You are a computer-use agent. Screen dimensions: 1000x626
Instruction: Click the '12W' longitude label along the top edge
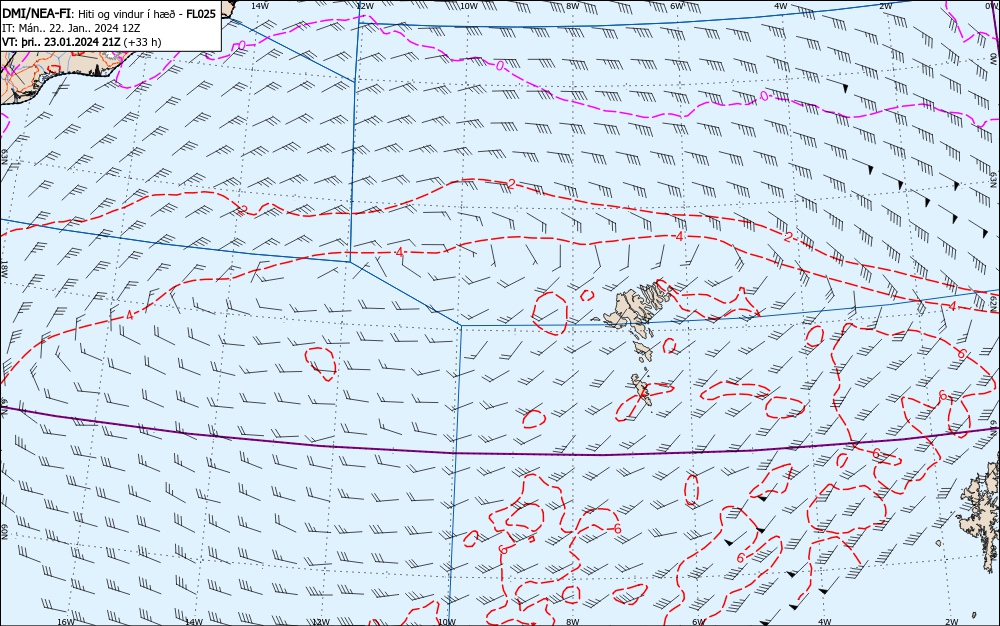364,5
